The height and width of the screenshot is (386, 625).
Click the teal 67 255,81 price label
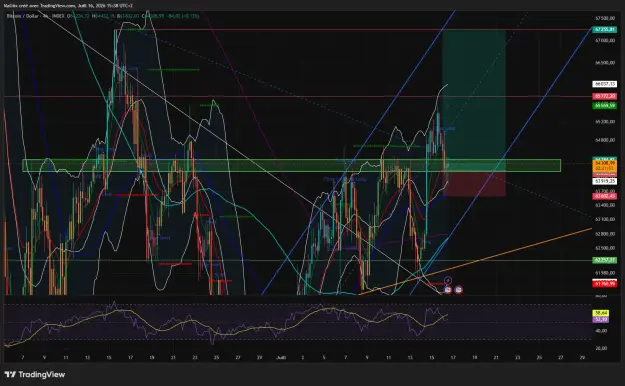(x=604, y=30)
